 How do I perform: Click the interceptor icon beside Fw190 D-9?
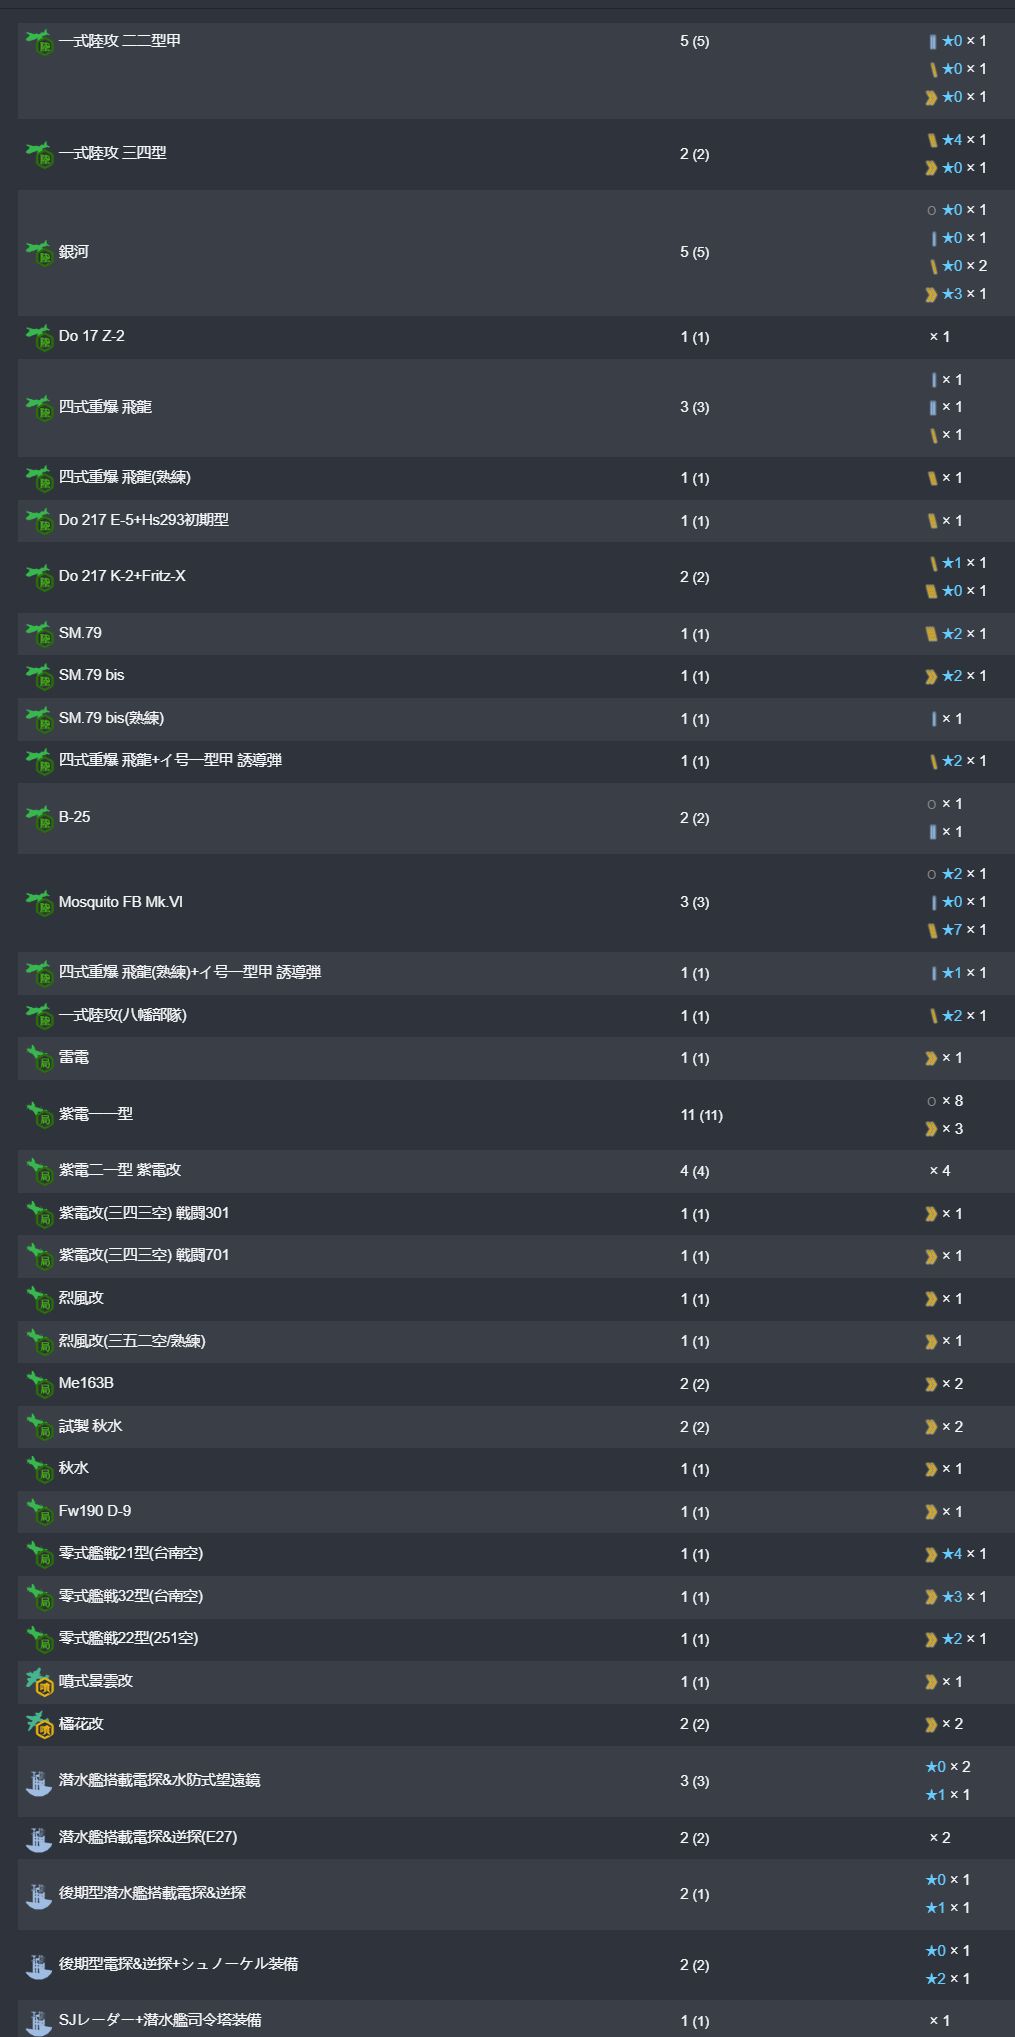coord(39,1512)
